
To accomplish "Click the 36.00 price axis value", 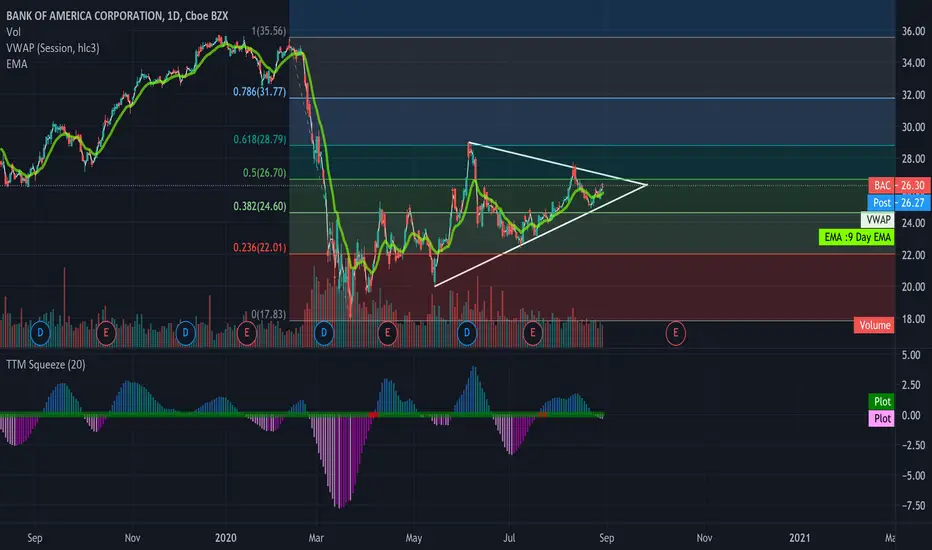I will pyautogui.click(x=914, y=32).
